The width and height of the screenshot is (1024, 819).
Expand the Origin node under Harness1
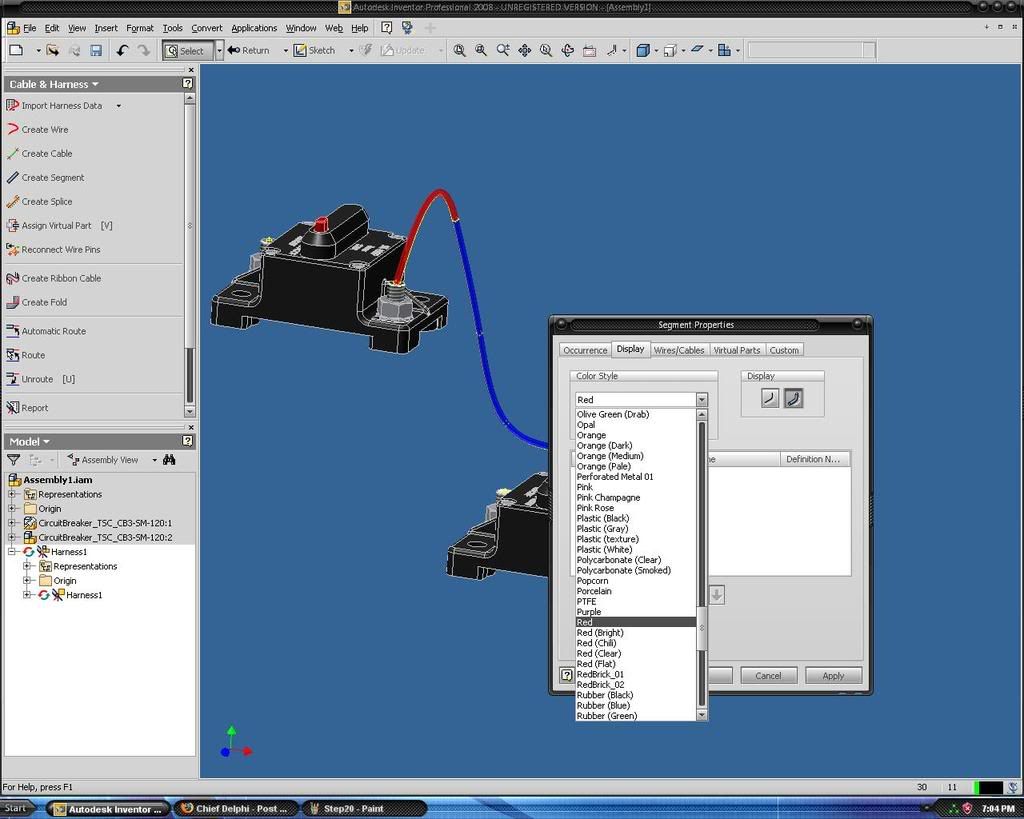[x=27, y=581]
